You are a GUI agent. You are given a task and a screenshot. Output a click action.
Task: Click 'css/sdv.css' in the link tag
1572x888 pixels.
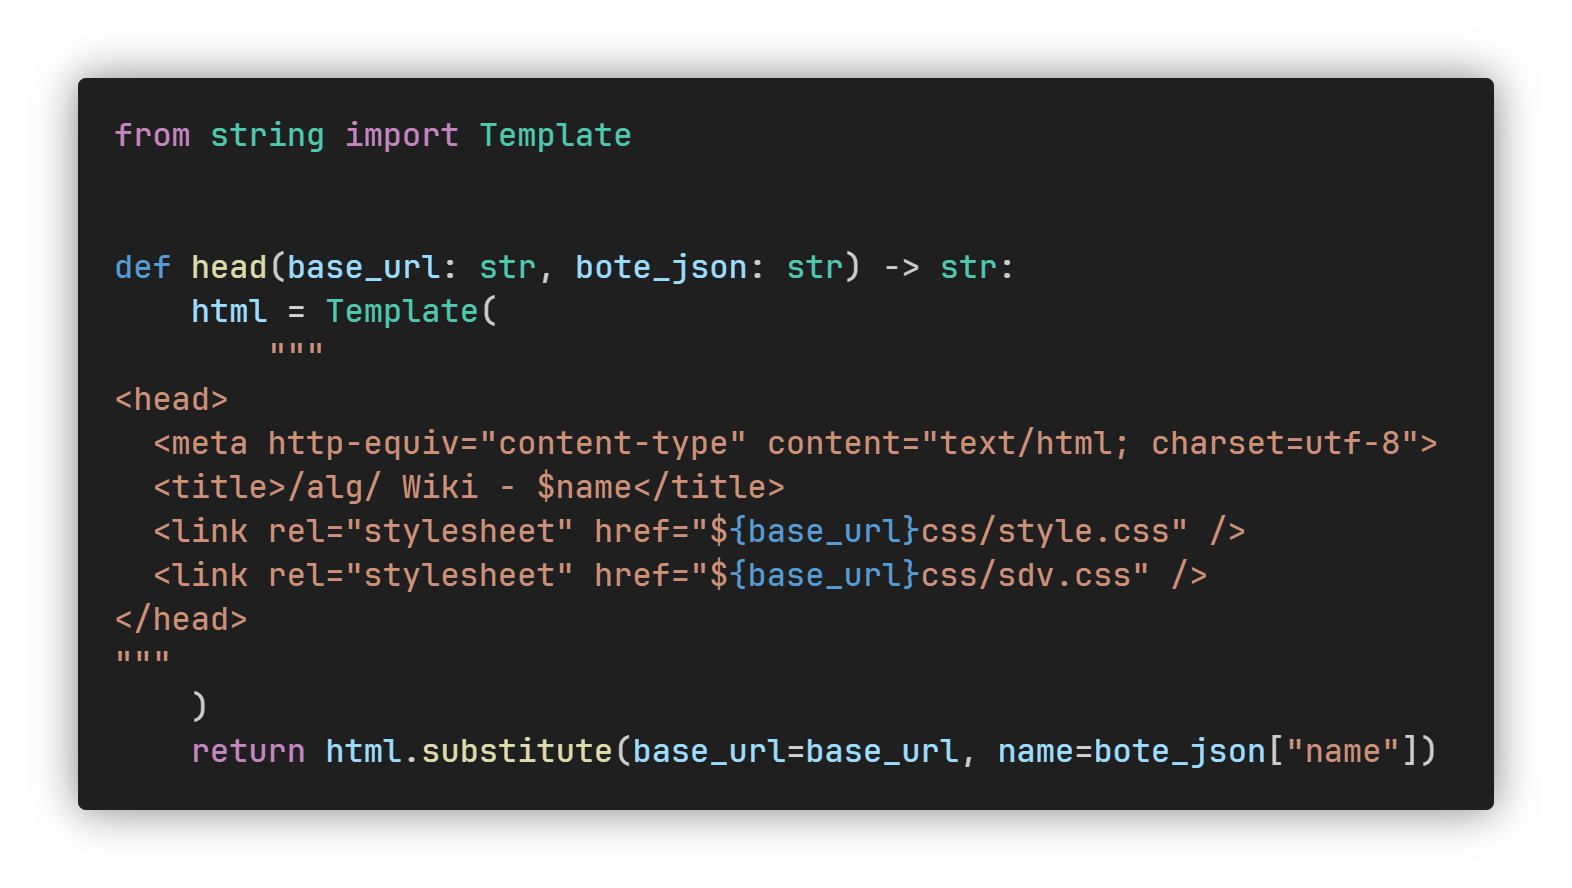pyautogui.click(x=1026, y=575)
